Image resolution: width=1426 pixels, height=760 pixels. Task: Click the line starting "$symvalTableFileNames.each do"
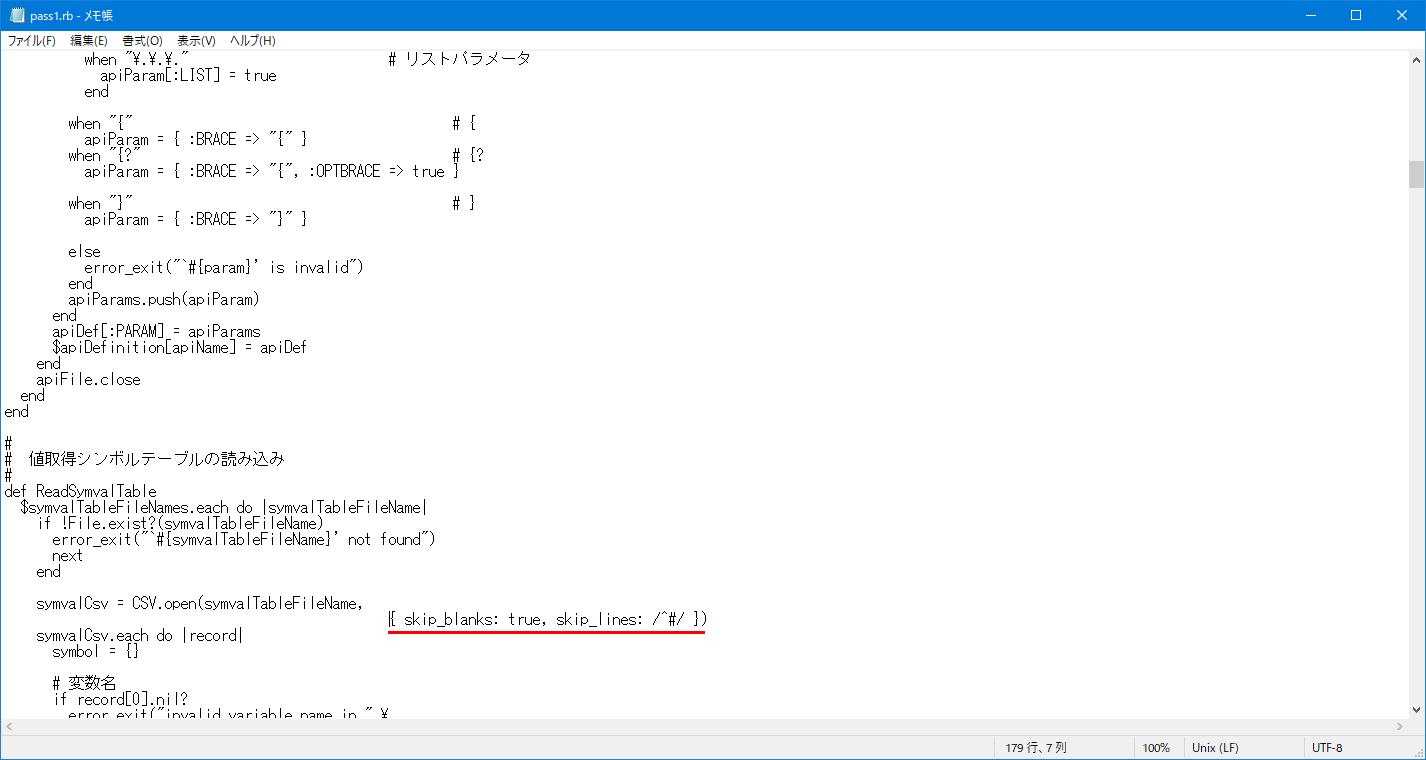point(224,507)
